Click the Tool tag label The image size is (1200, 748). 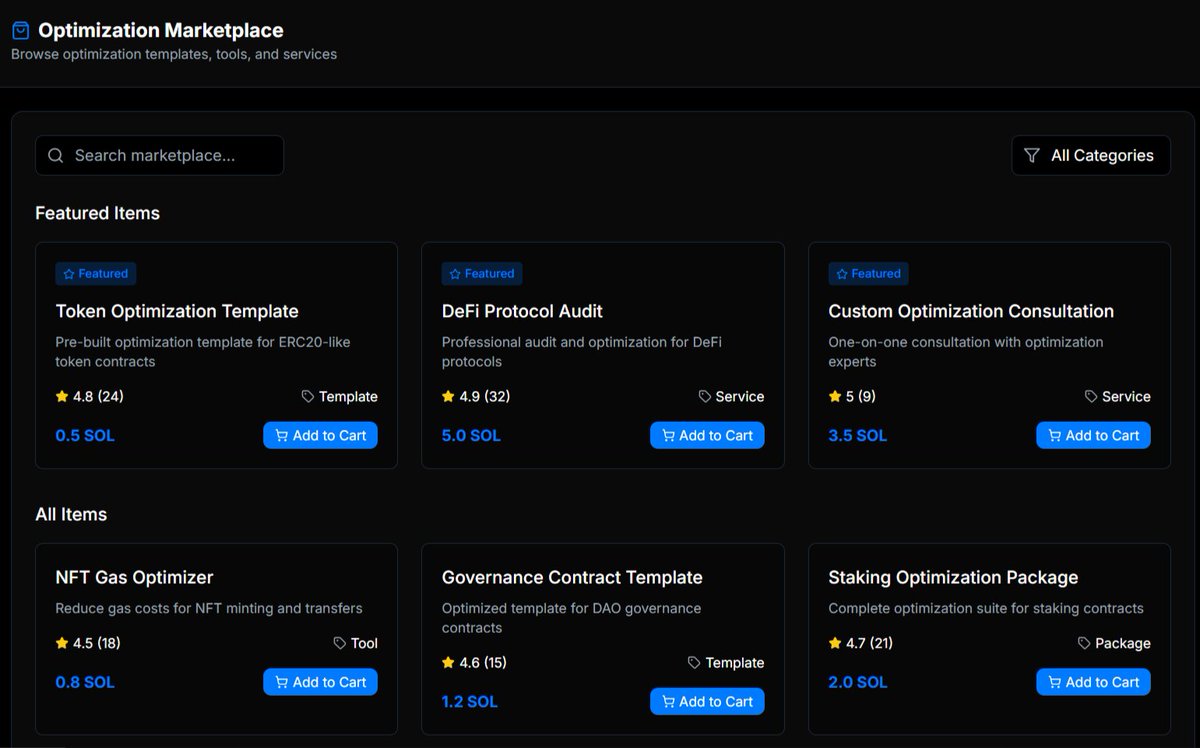click(364, 644)
